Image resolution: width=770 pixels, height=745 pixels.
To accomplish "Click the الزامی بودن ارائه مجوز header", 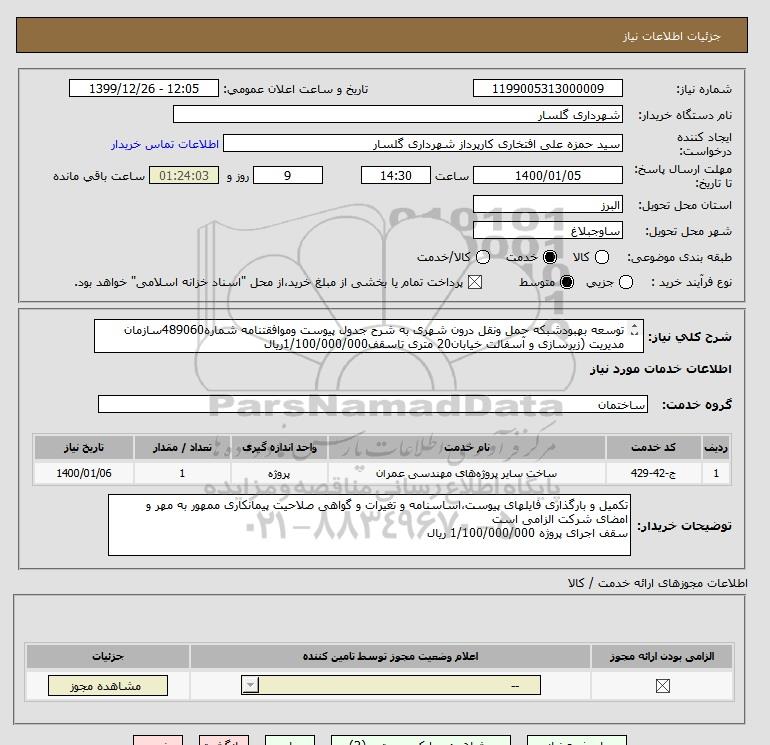I will point(662,656).
